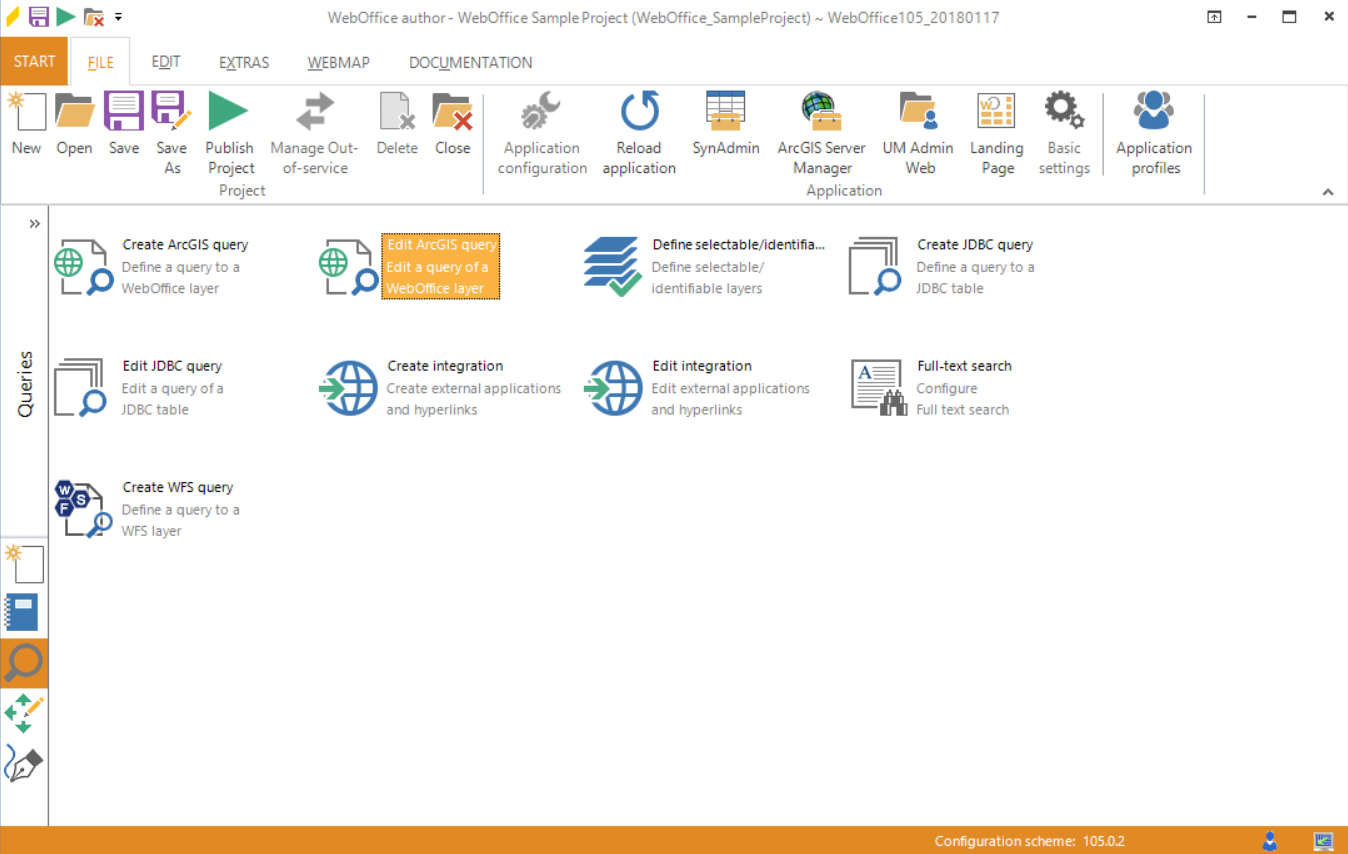This screenshot has width=1348, height=854.
Task: Open Full-text search configuration tile
Action: point(931,388)
